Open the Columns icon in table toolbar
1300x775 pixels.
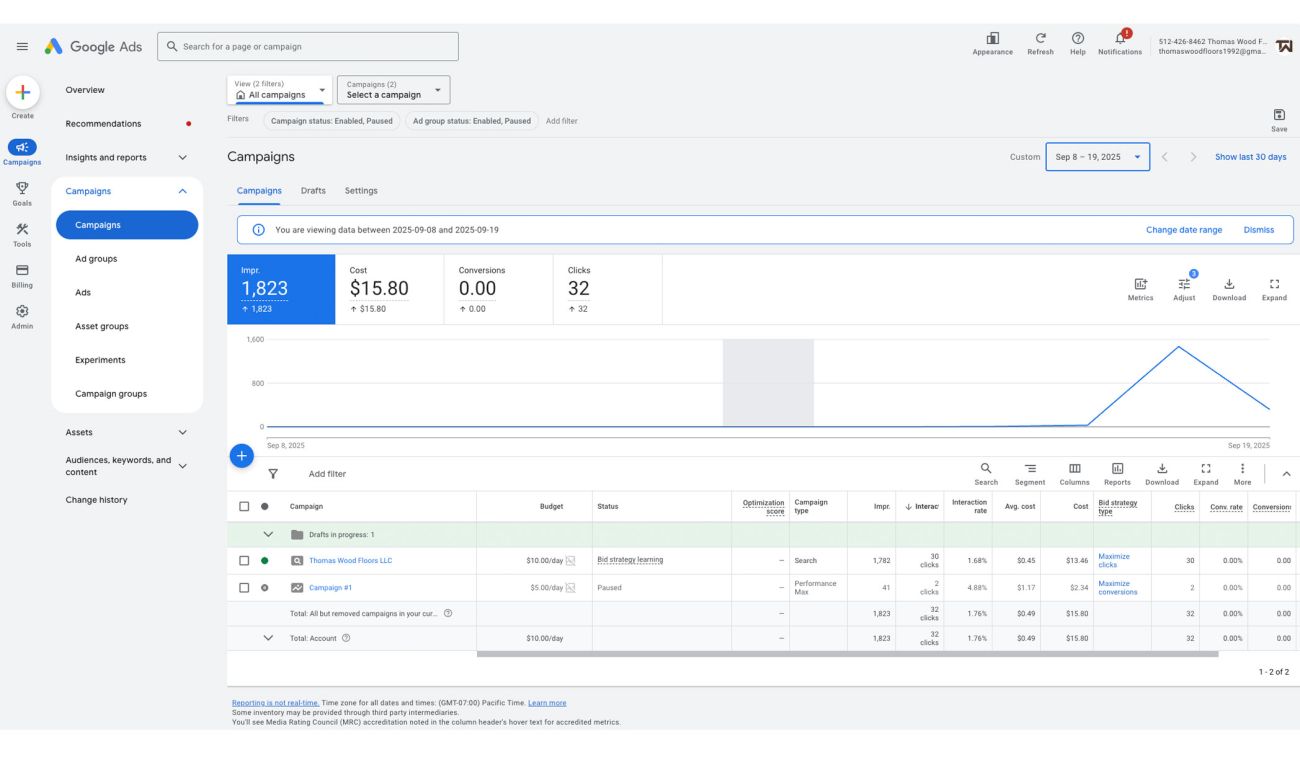(1074, 469)
